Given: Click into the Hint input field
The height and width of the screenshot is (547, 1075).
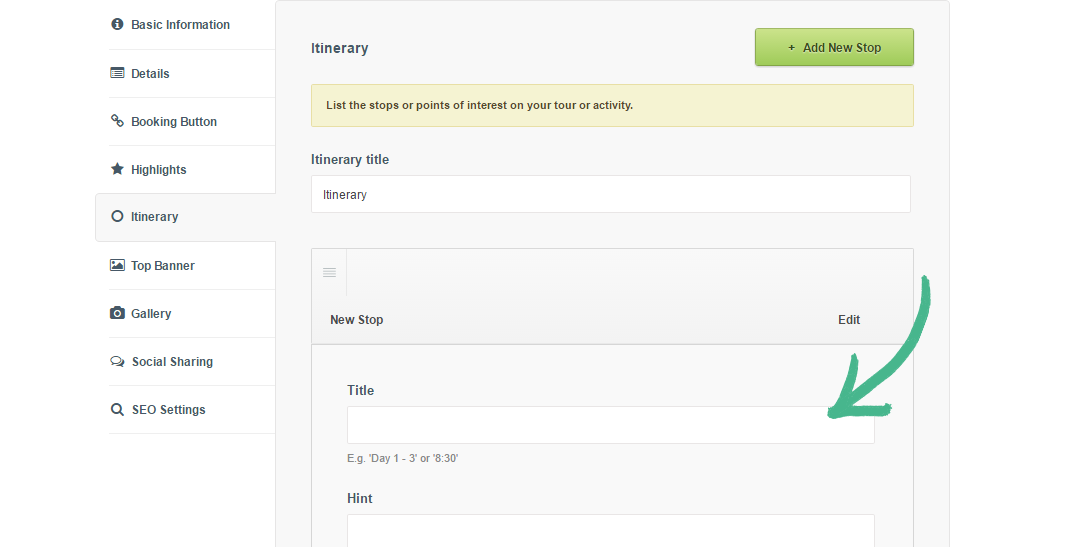Looking at the screenshot, I should point(610,530).
